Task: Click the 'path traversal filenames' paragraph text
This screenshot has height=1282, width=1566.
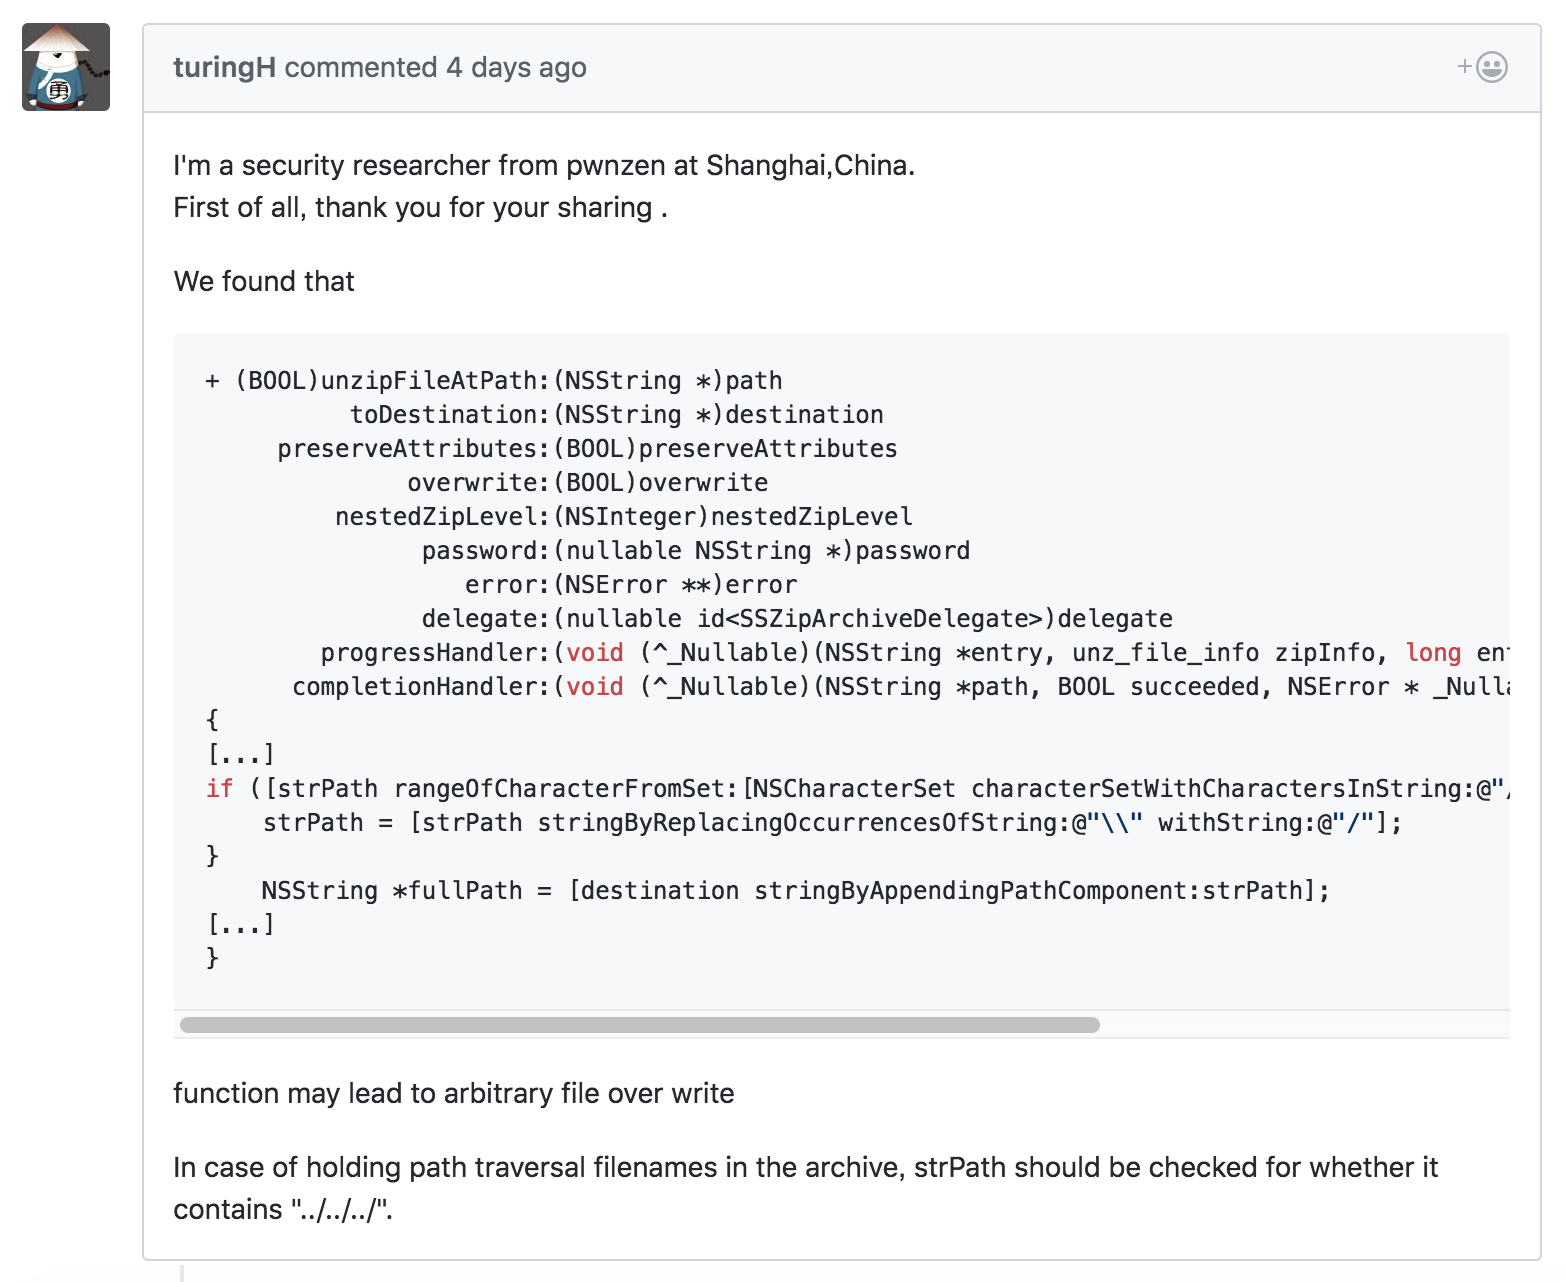Action: (x=805, y=1167)
